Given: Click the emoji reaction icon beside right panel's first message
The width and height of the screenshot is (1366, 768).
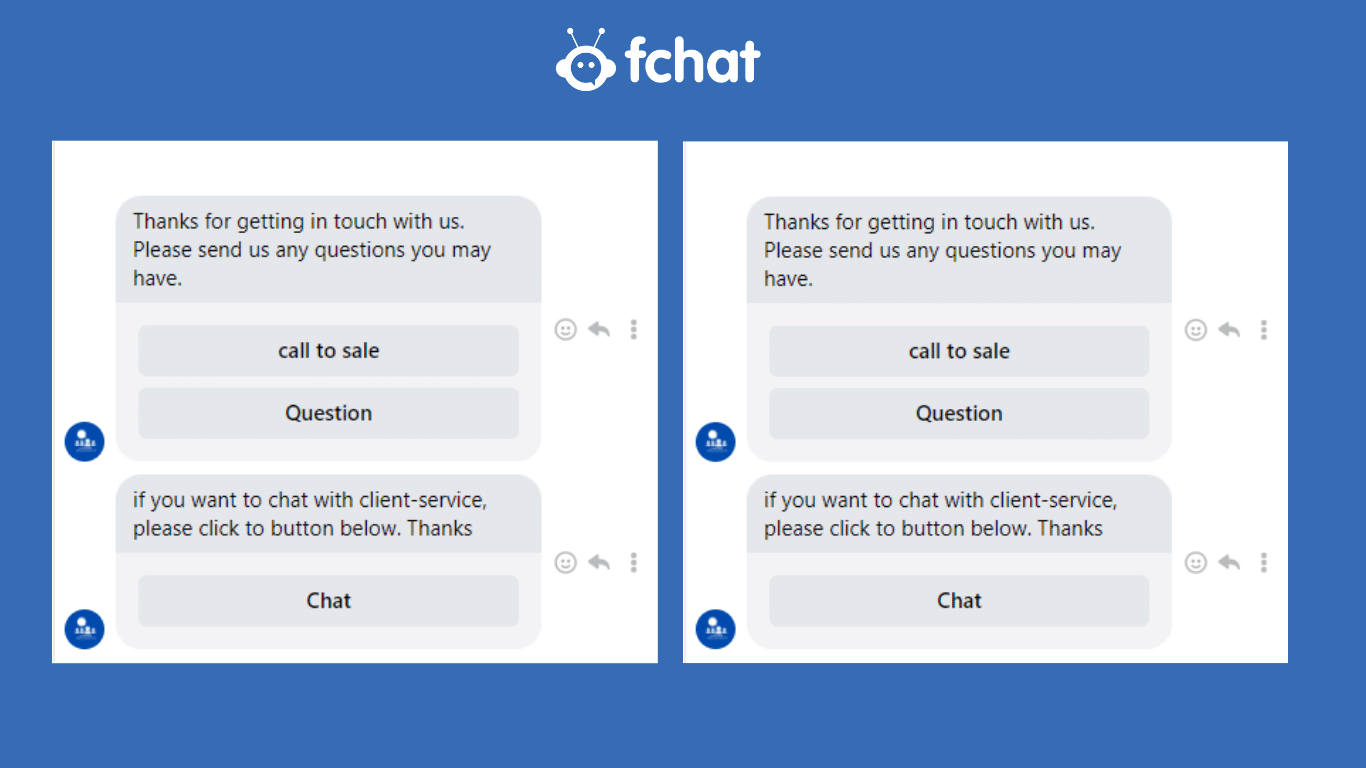Looking at the screenshot, I should [x=1196, y=329].
